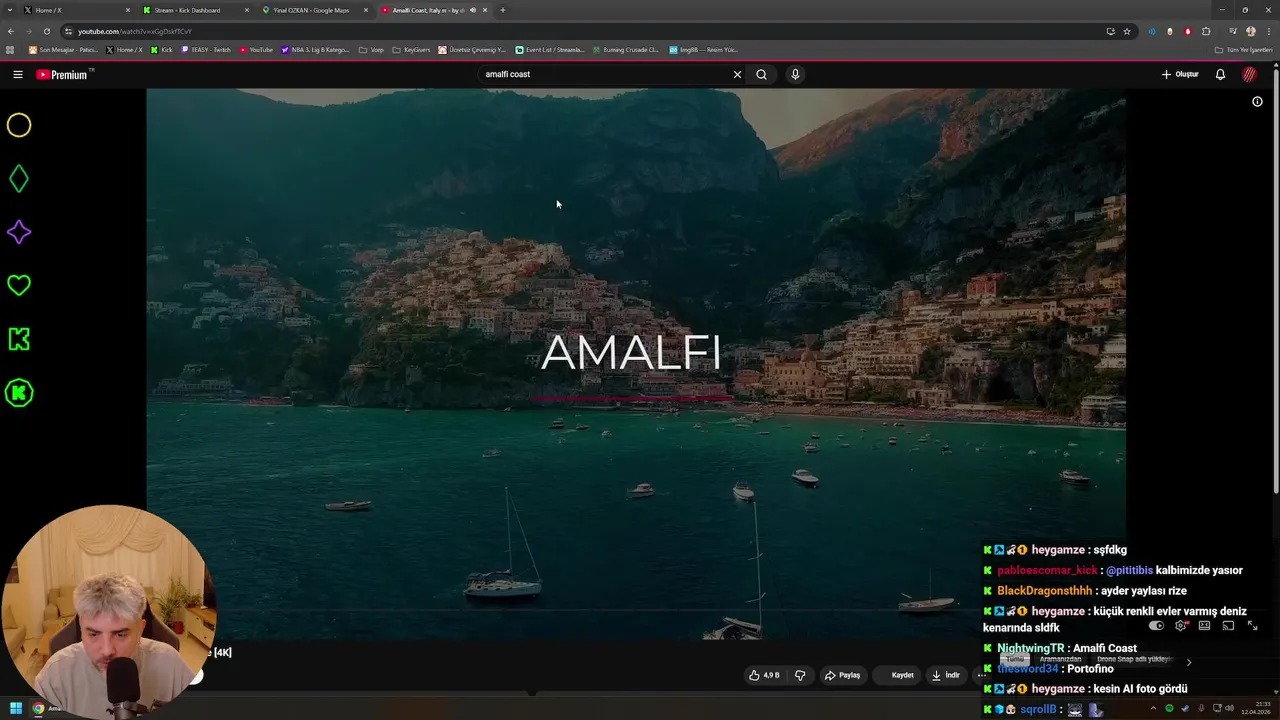Switch to Stream - Kick Dashboard tab
Viewport: 1280px width, 720px height.
point(195,10)
